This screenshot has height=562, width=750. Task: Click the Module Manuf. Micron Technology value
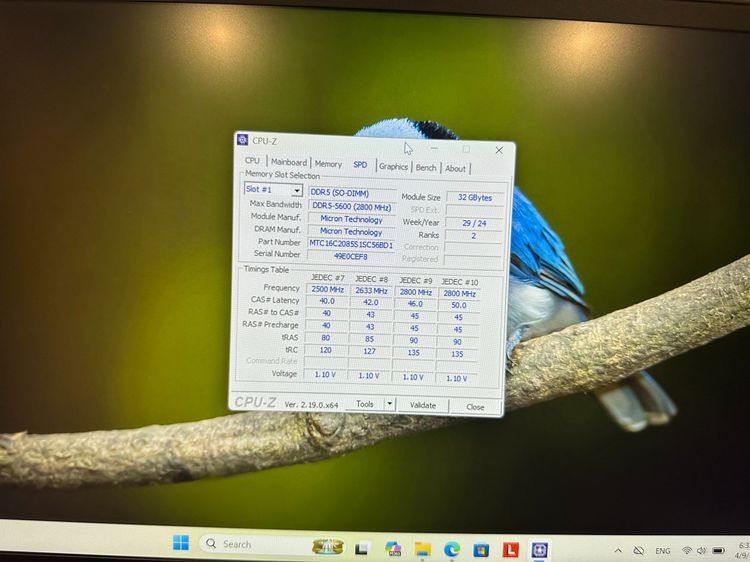tap(352, 220)
